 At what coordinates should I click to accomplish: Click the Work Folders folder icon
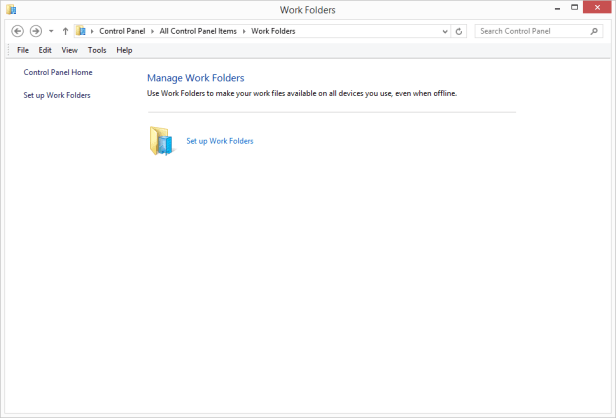coord(161,141)
